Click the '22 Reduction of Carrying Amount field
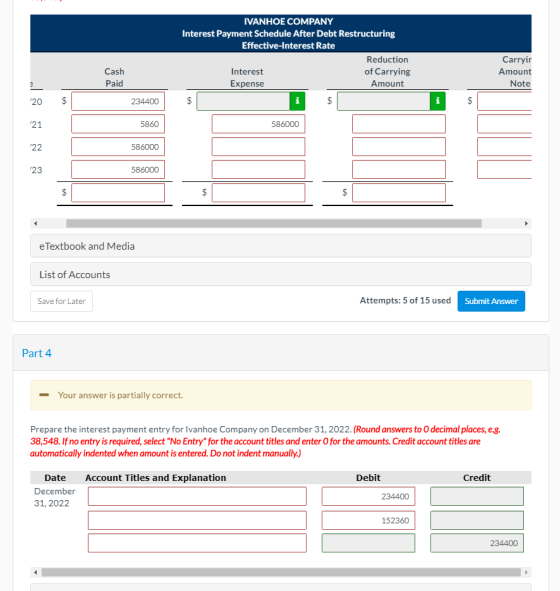This screenshot has width=560, height=591. [399, 147]
